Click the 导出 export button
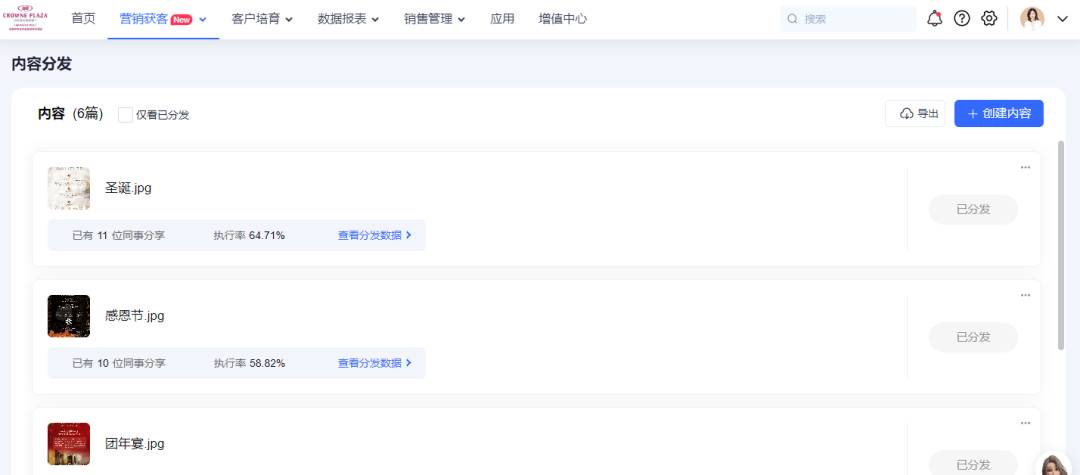Screen dimensions: 1080x475 (914, 114)
